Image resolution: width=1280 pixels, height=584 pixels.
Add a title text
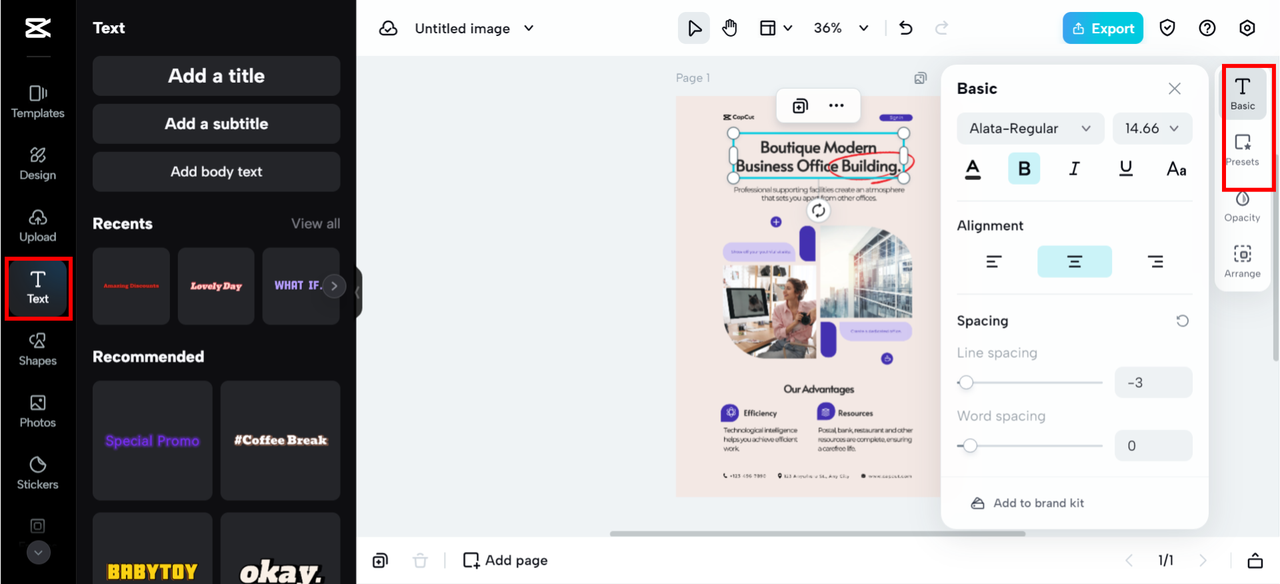pos(216,76)
